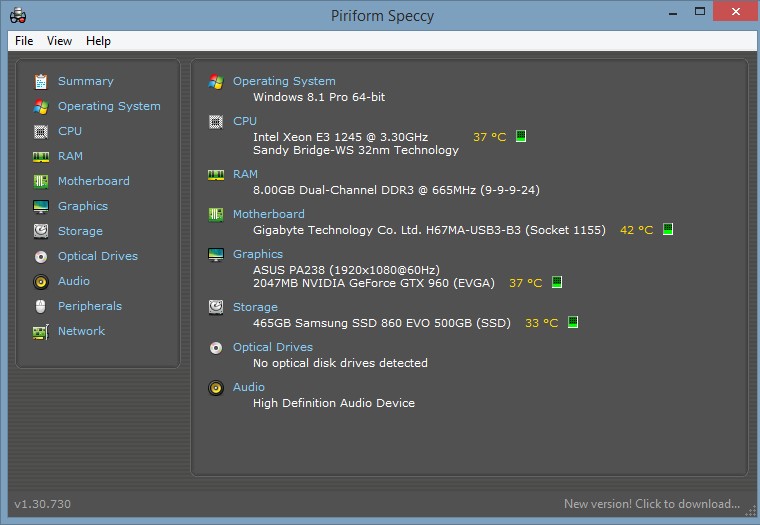Open the RAM section from sidebar
The image size is (760, 525).
70,156
